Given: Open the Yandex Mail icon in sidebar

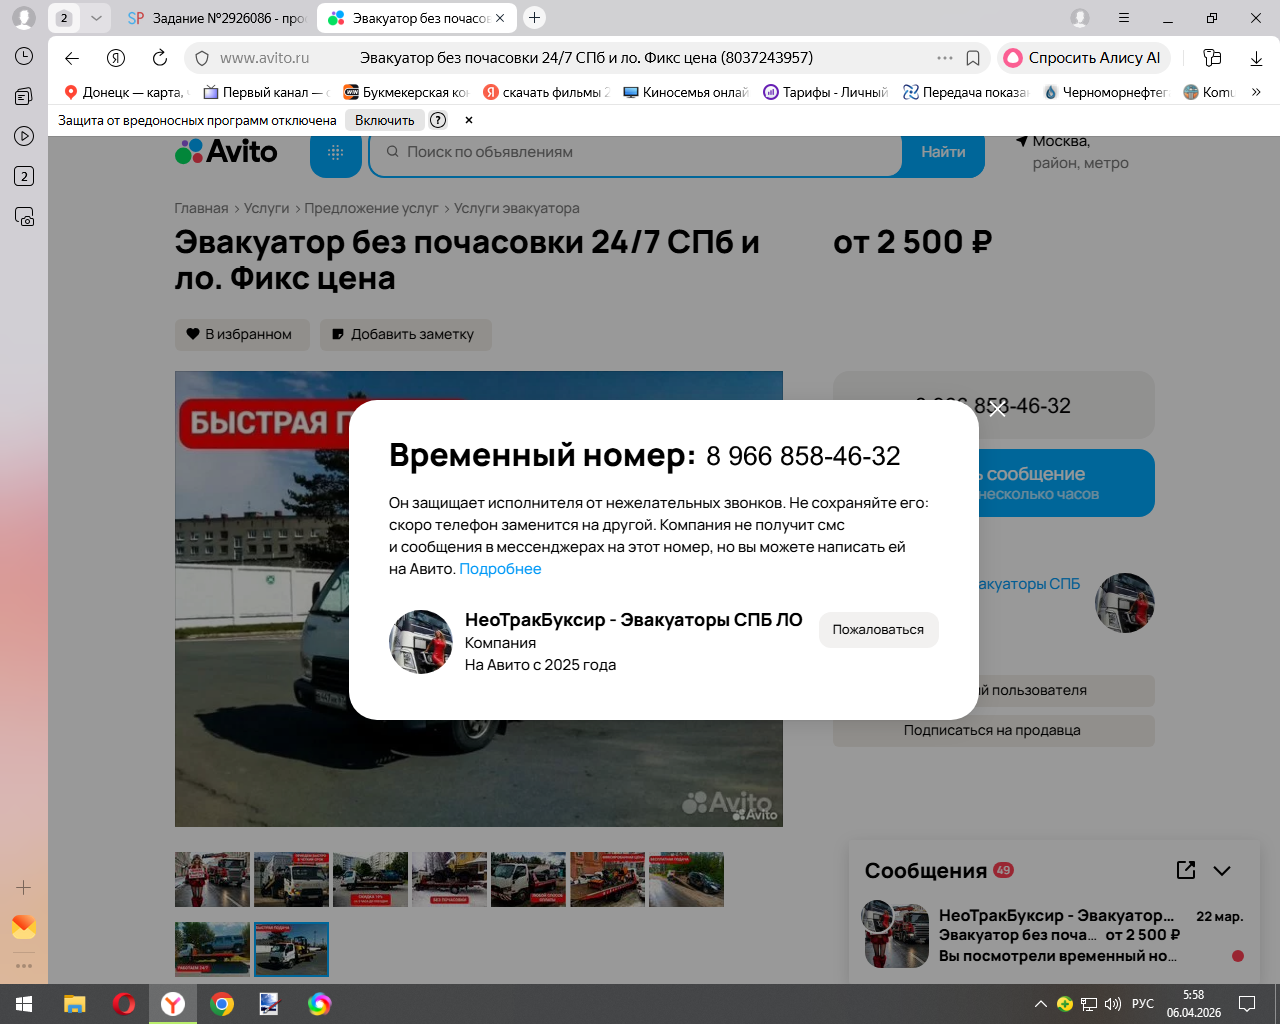Looking at the screenshot, I should coord(24,927).
